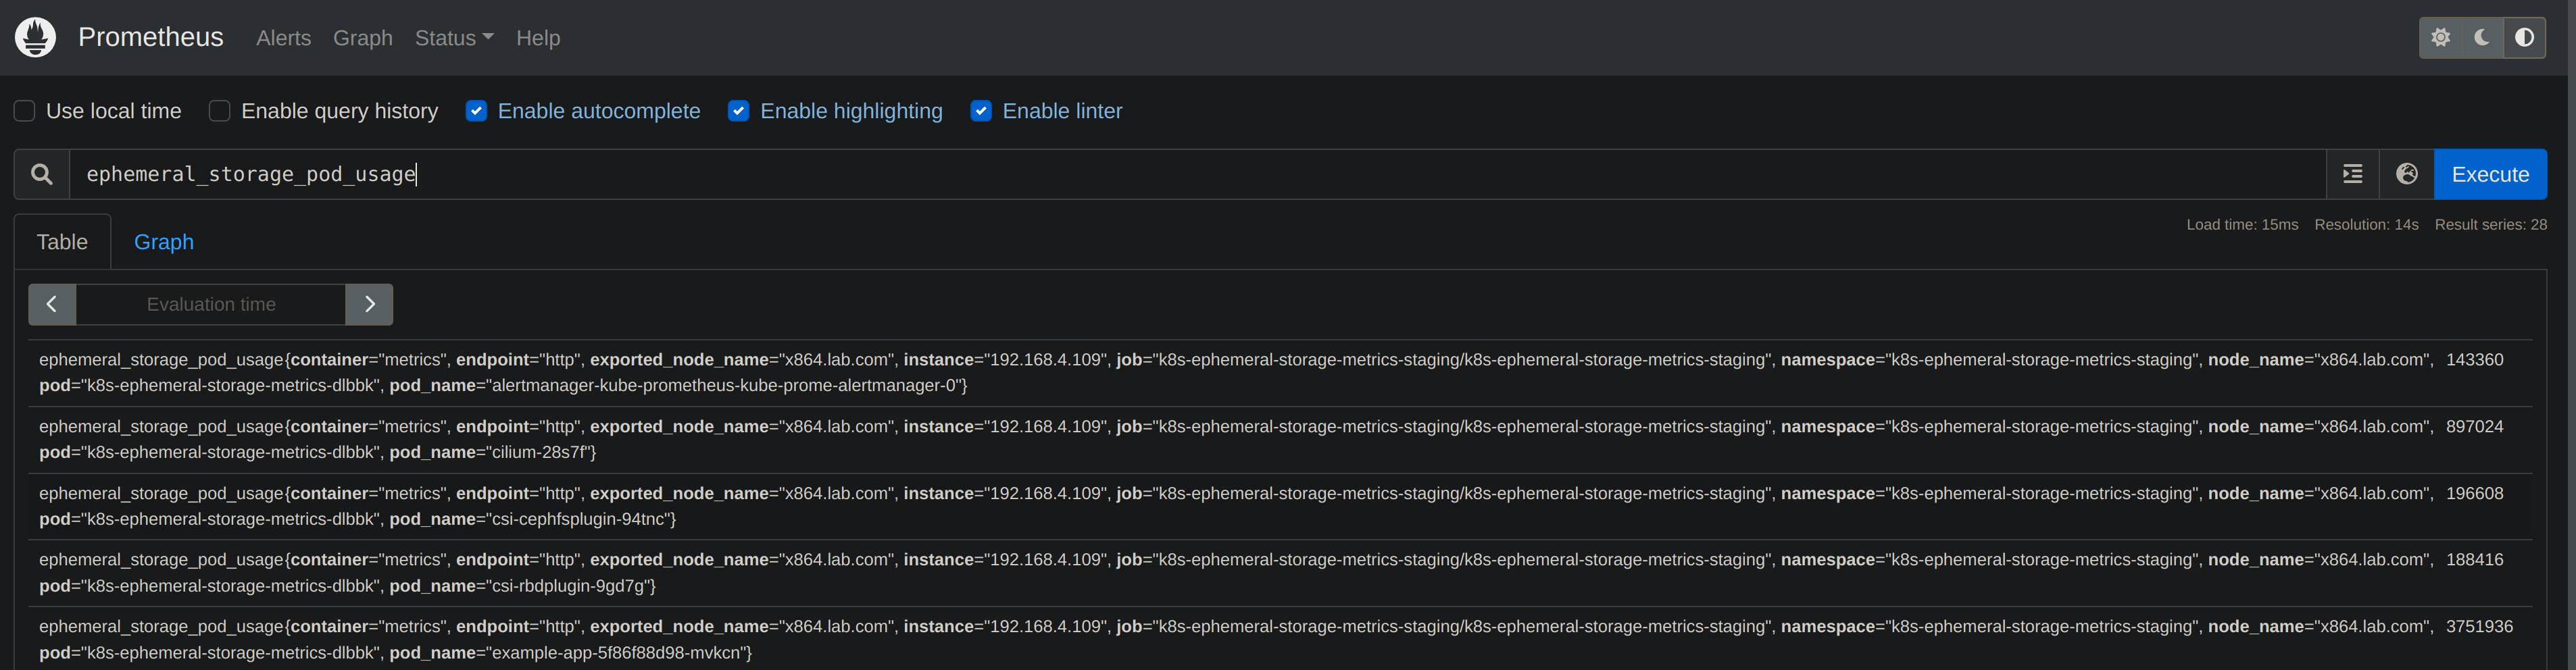
Task: Select the csi-rbdplugin-9gd7g result row
Action: [1280, 573]
